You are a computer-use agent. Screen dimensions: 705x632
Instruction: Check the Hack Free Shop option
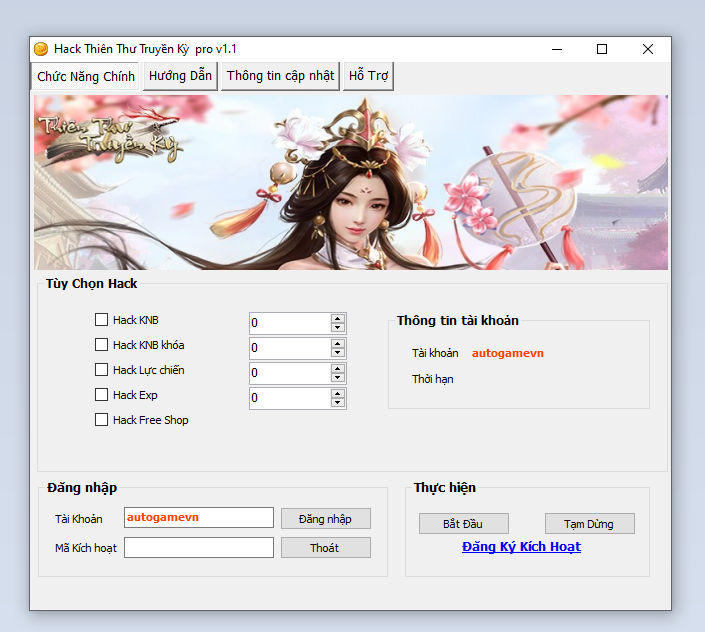(x=101, y=420)
